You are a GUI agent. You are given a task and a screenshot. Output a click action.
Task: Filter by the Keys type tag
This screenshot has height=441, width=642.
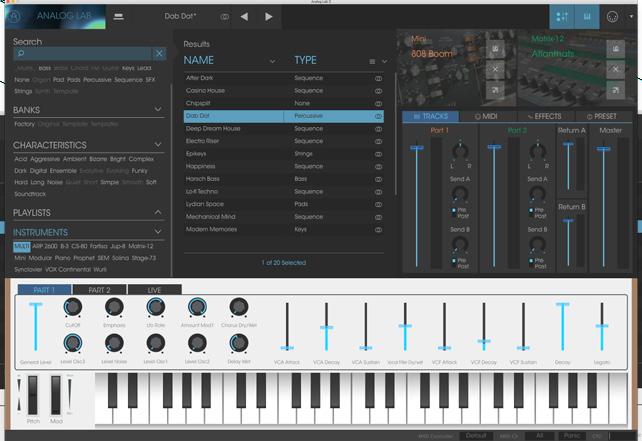coord(128,68)
